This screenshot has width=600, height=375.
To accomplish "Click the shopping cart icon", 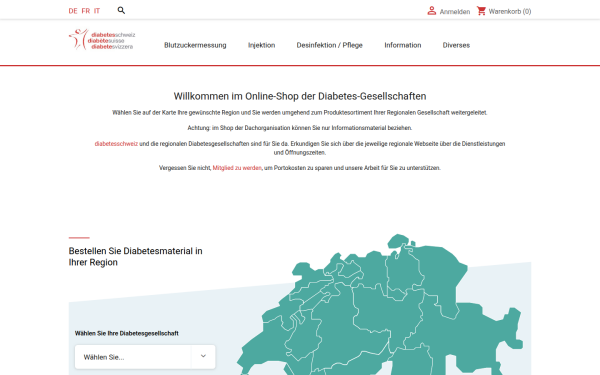I will [x=481, y=11].
